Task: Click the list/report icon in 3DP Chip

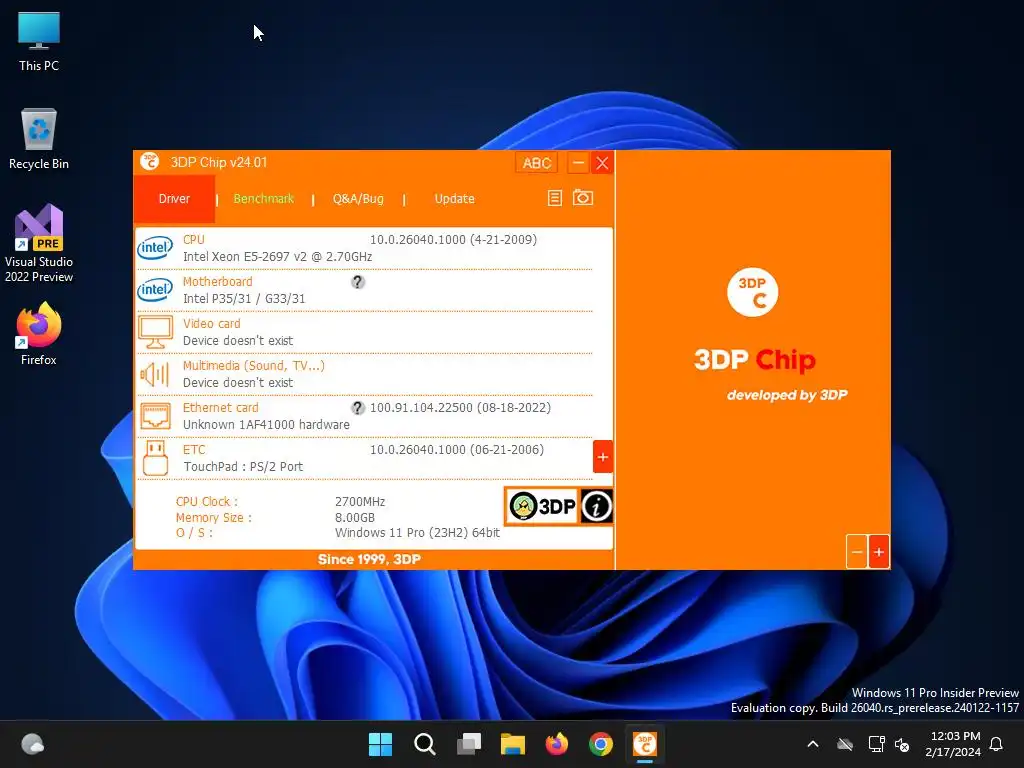Action: 554,198
